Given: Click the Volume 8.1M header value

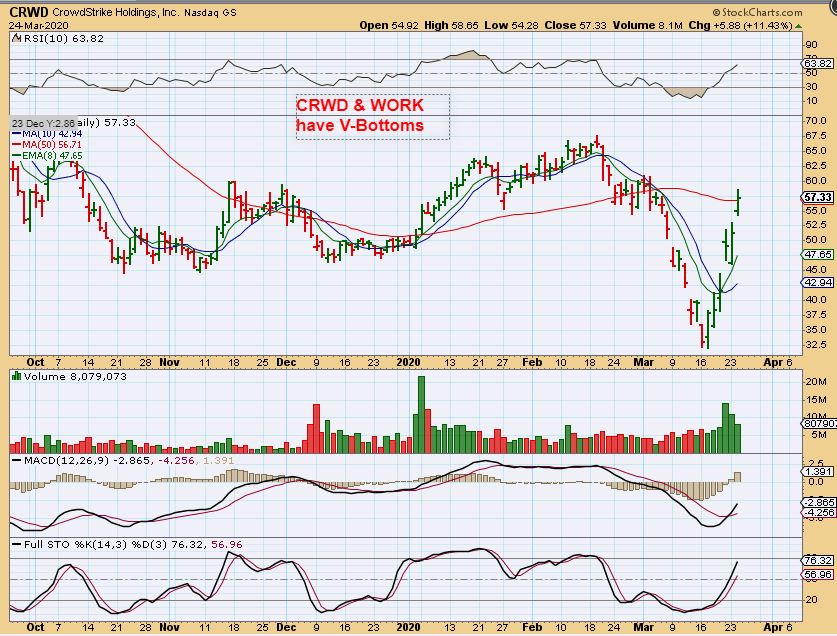Looking at the screenshot, I should point(648,25).
